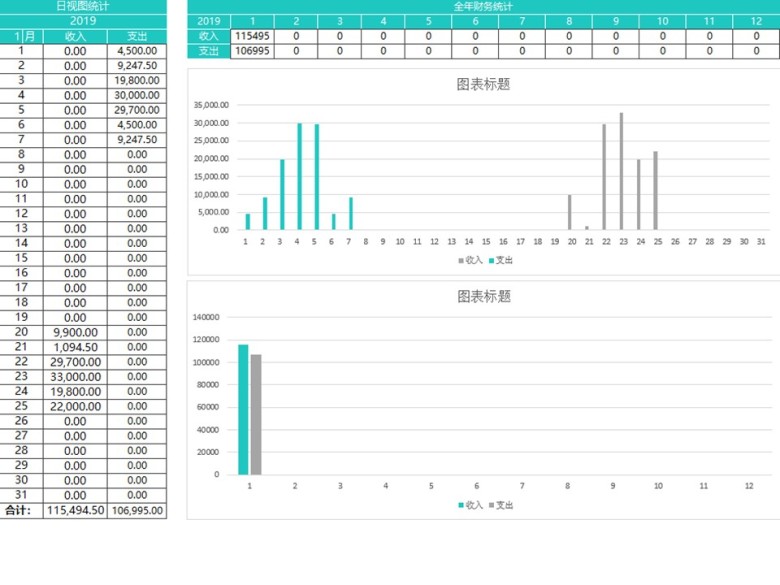Click month 12 header in yearly table
Viewport: 780px width, 585px height.
click(x=756, y=21)
